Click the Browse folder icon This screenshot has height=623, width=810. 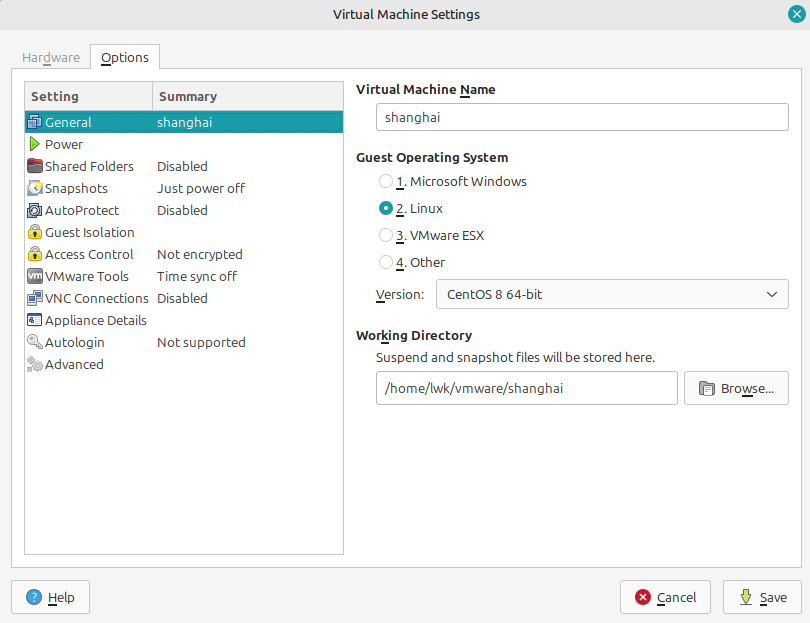(x=707, y=388)
